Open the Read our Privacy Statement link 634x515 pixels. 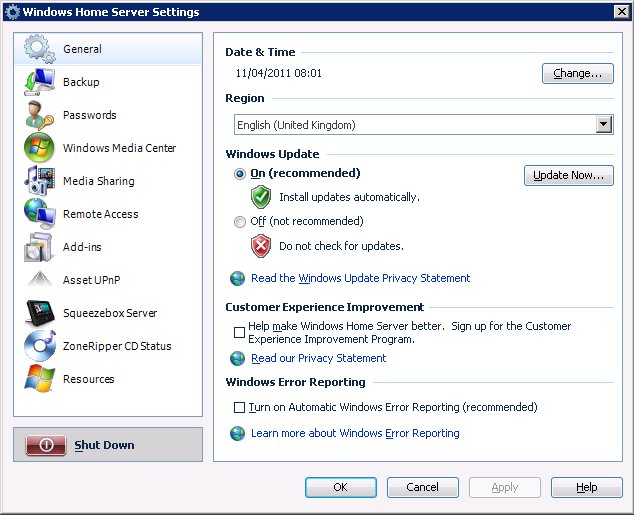[318, 358]
